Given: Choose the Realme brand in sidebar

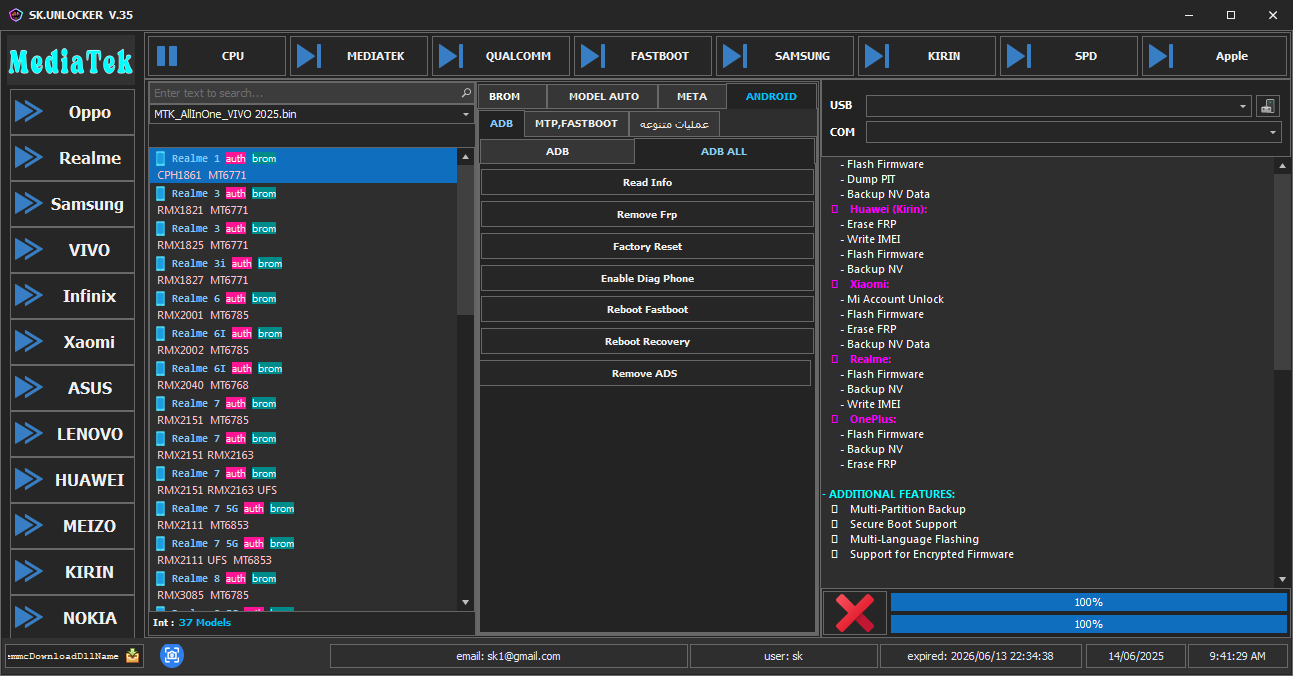Looking at the screenshot, I should pyautogui.click(x=72, y=158).
